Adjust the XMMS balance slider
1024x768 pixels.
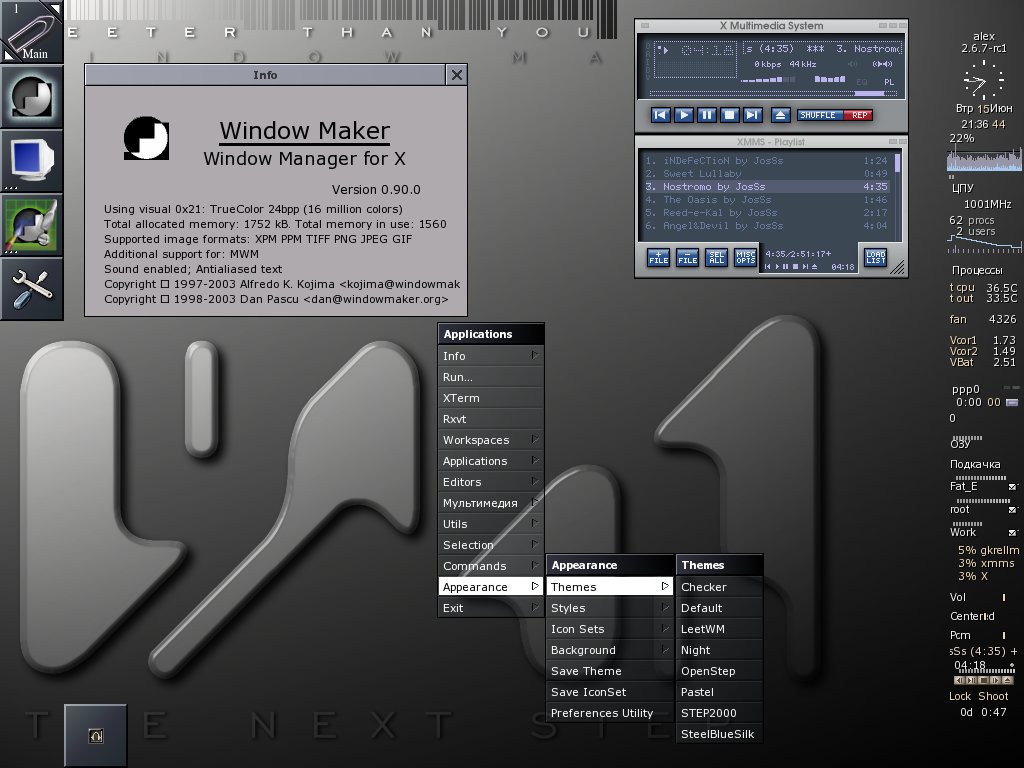tap(829, 80)
